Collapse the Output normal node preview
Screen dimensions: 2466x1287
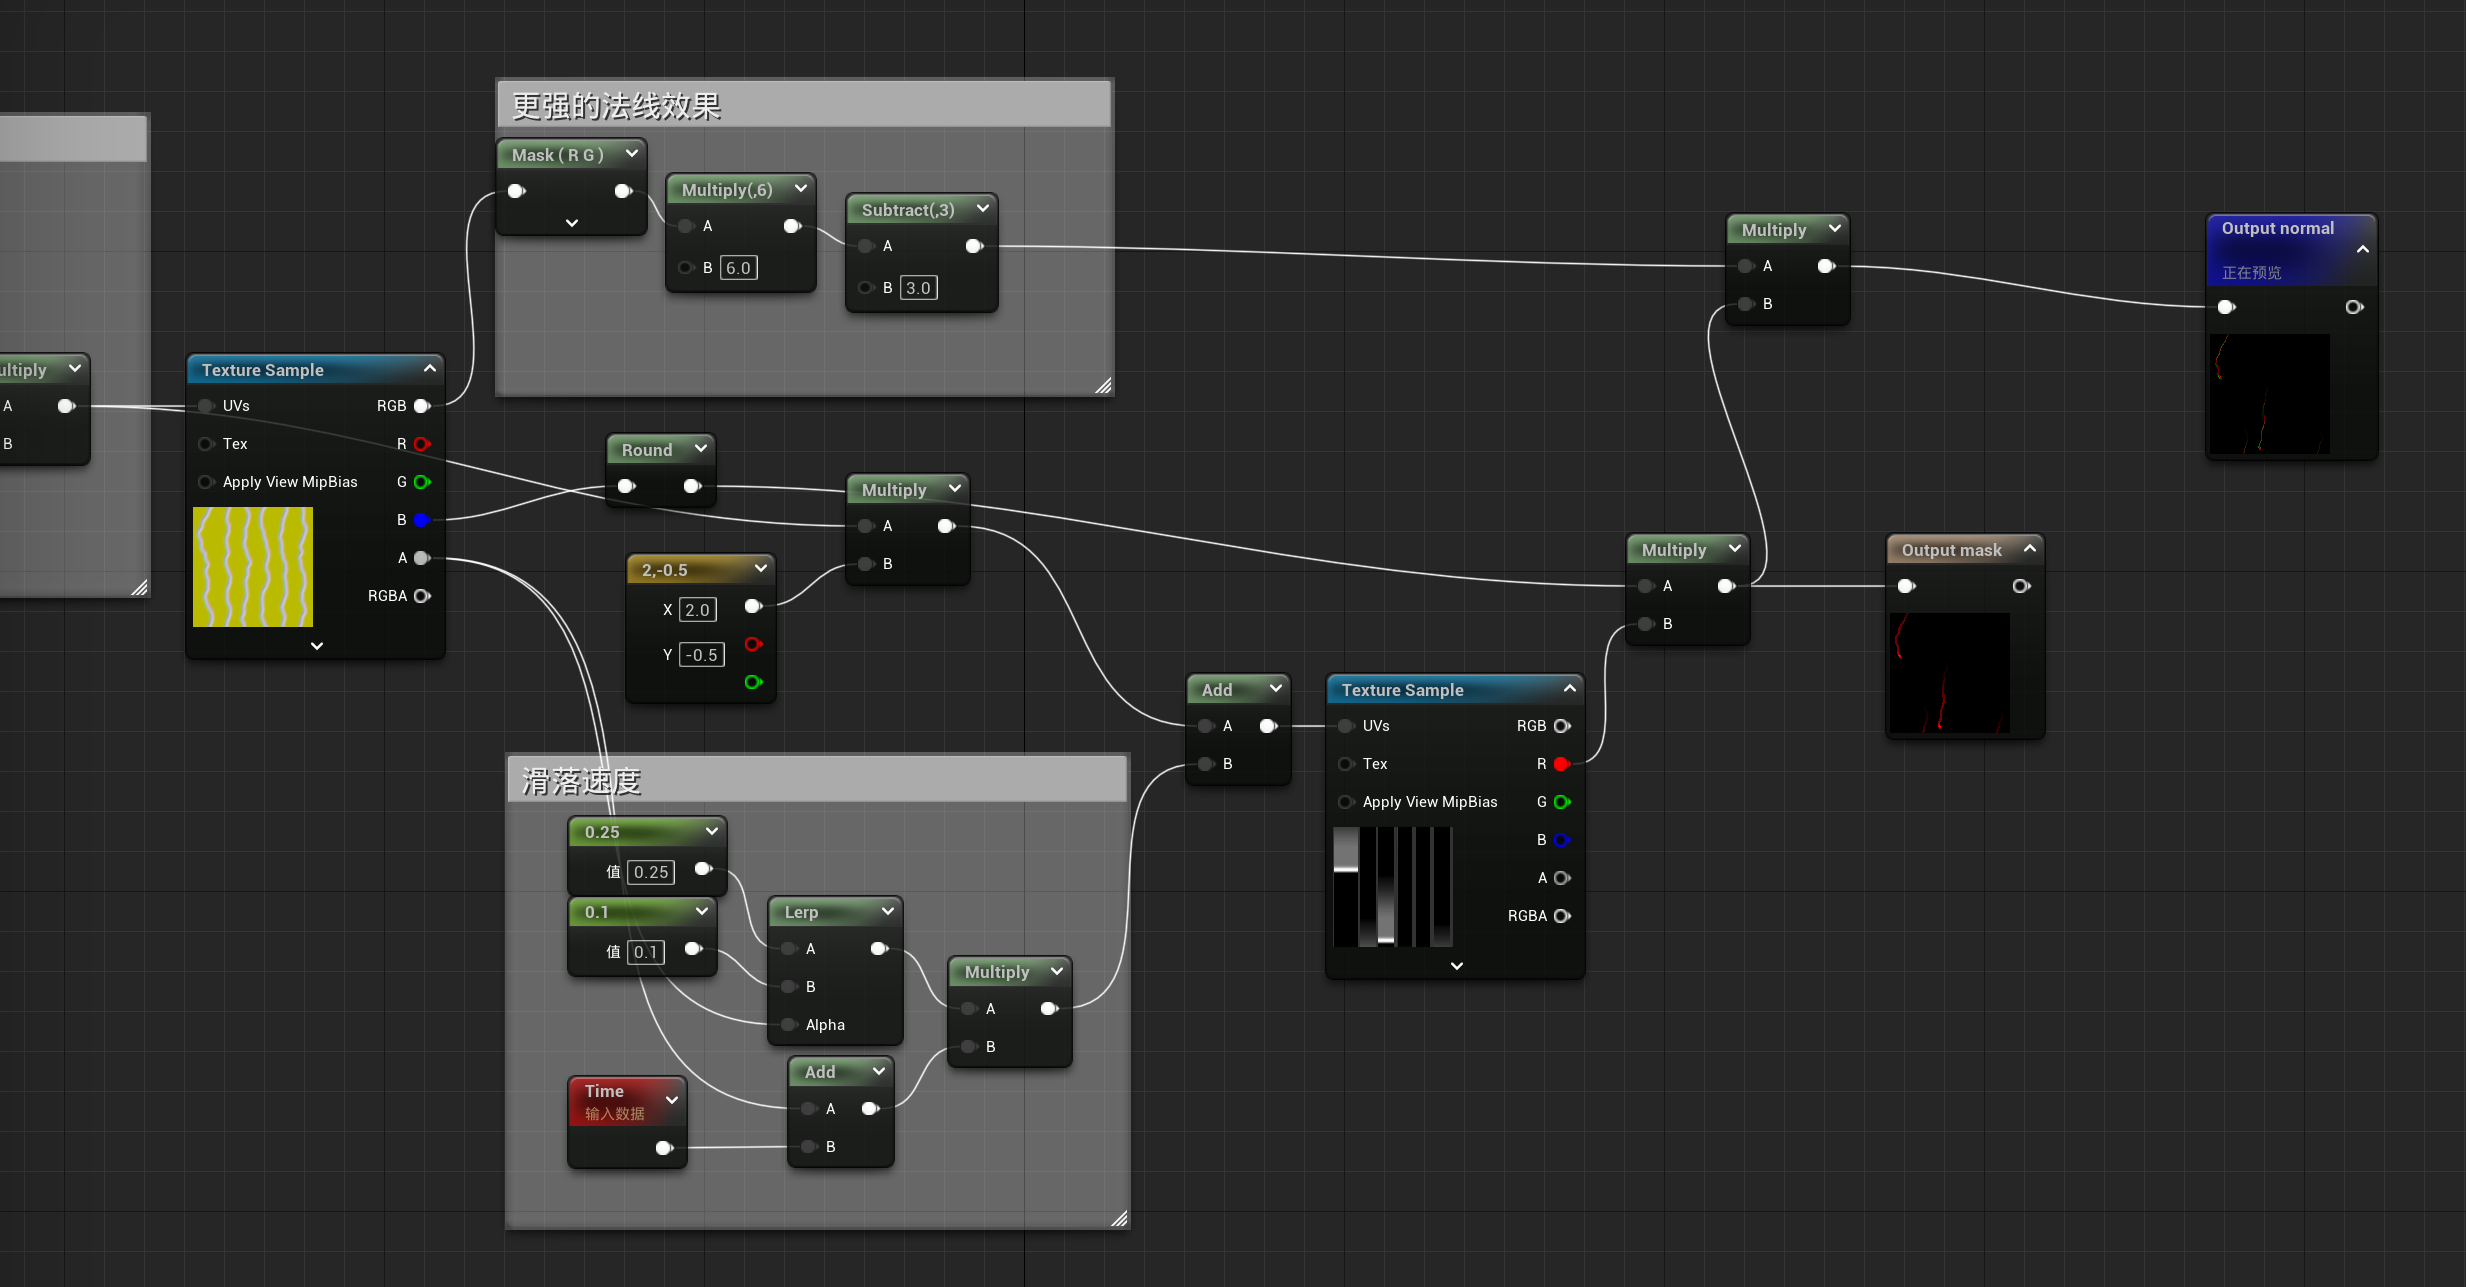(2362, 249)
